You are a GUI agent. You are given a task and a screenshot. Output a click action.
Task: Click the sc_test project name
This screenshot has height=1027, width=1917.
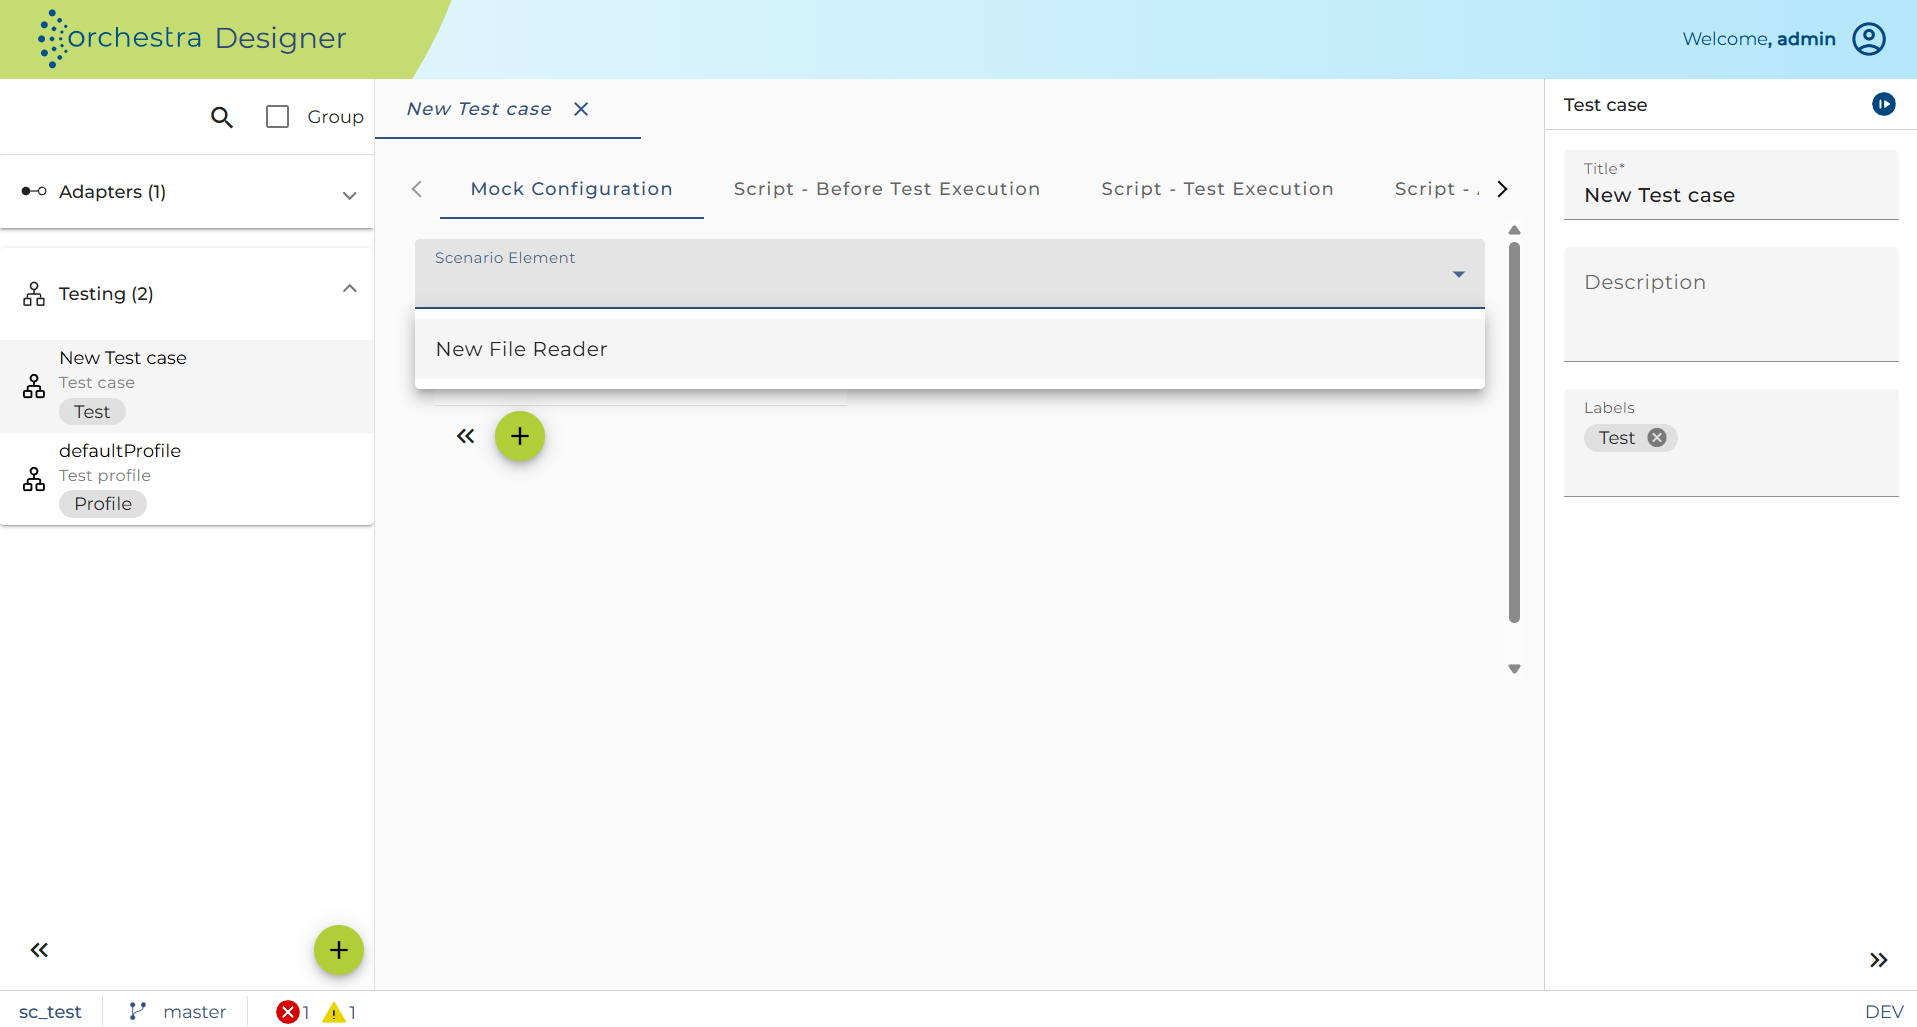click(50, 1012)
